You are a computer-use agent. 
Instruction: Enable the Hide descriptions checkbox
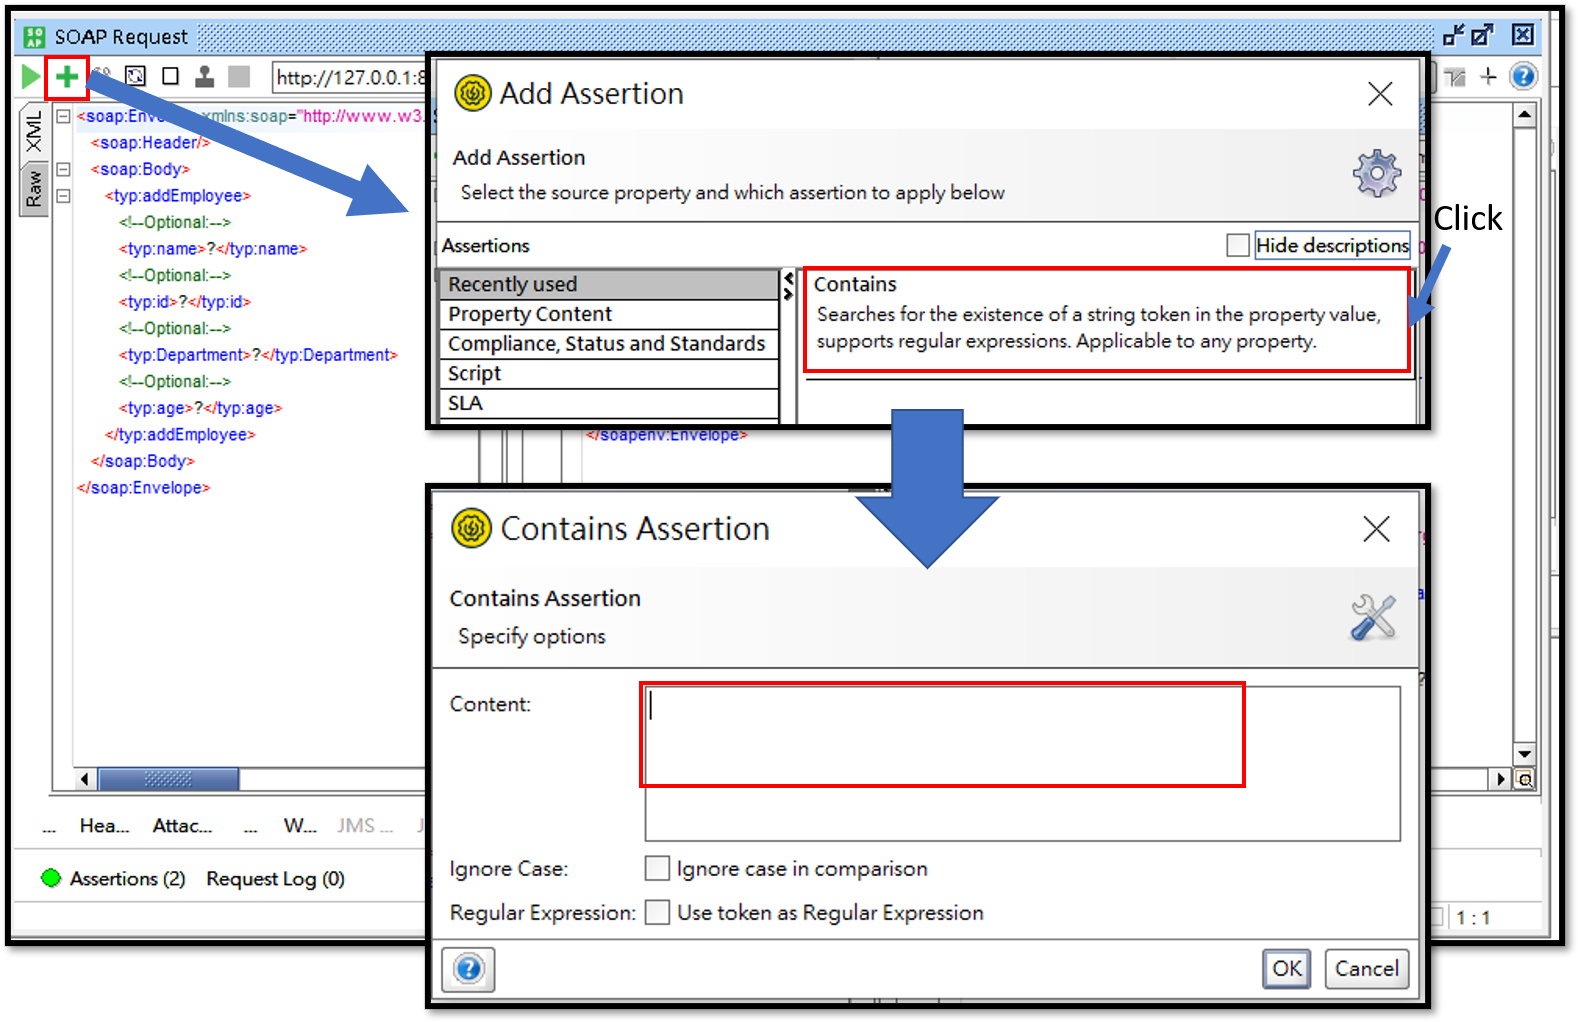pyautogui.click(x=1238, y=245)
